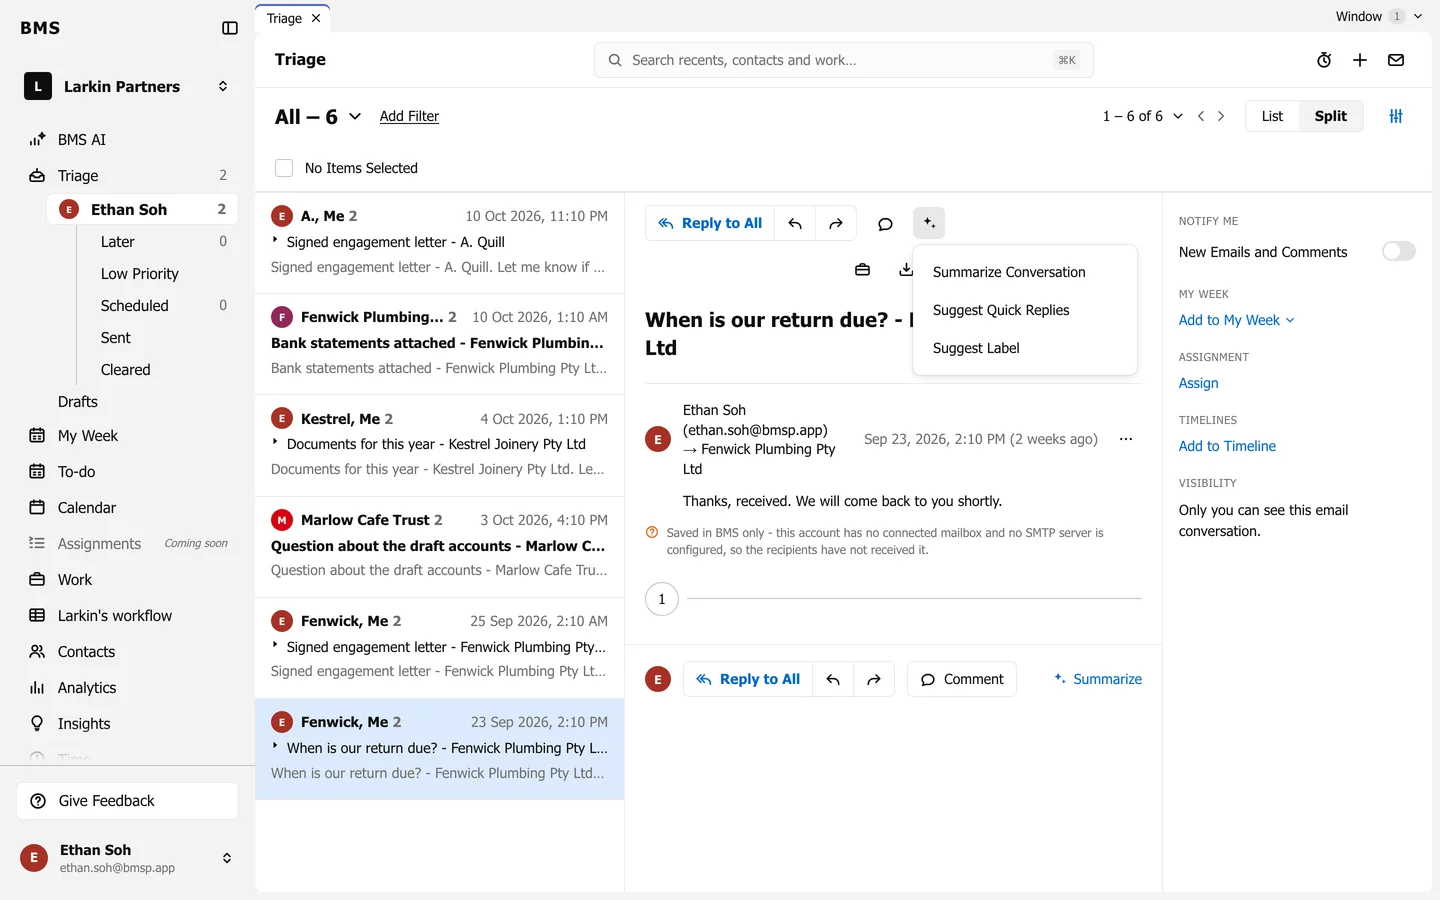
Task: Click the bottom Comment button
Action: (x=962, y=679)
